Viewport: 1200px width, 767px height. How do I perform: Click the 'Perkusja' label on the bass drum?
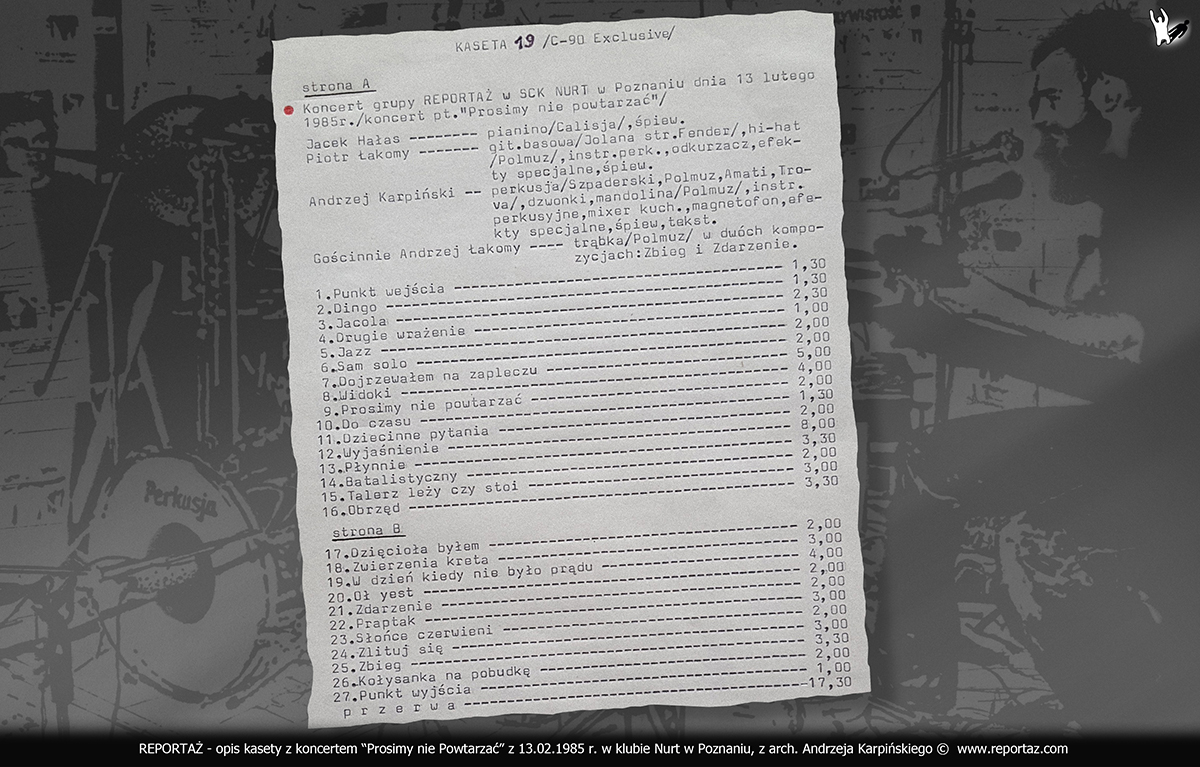tap(180, 495)
